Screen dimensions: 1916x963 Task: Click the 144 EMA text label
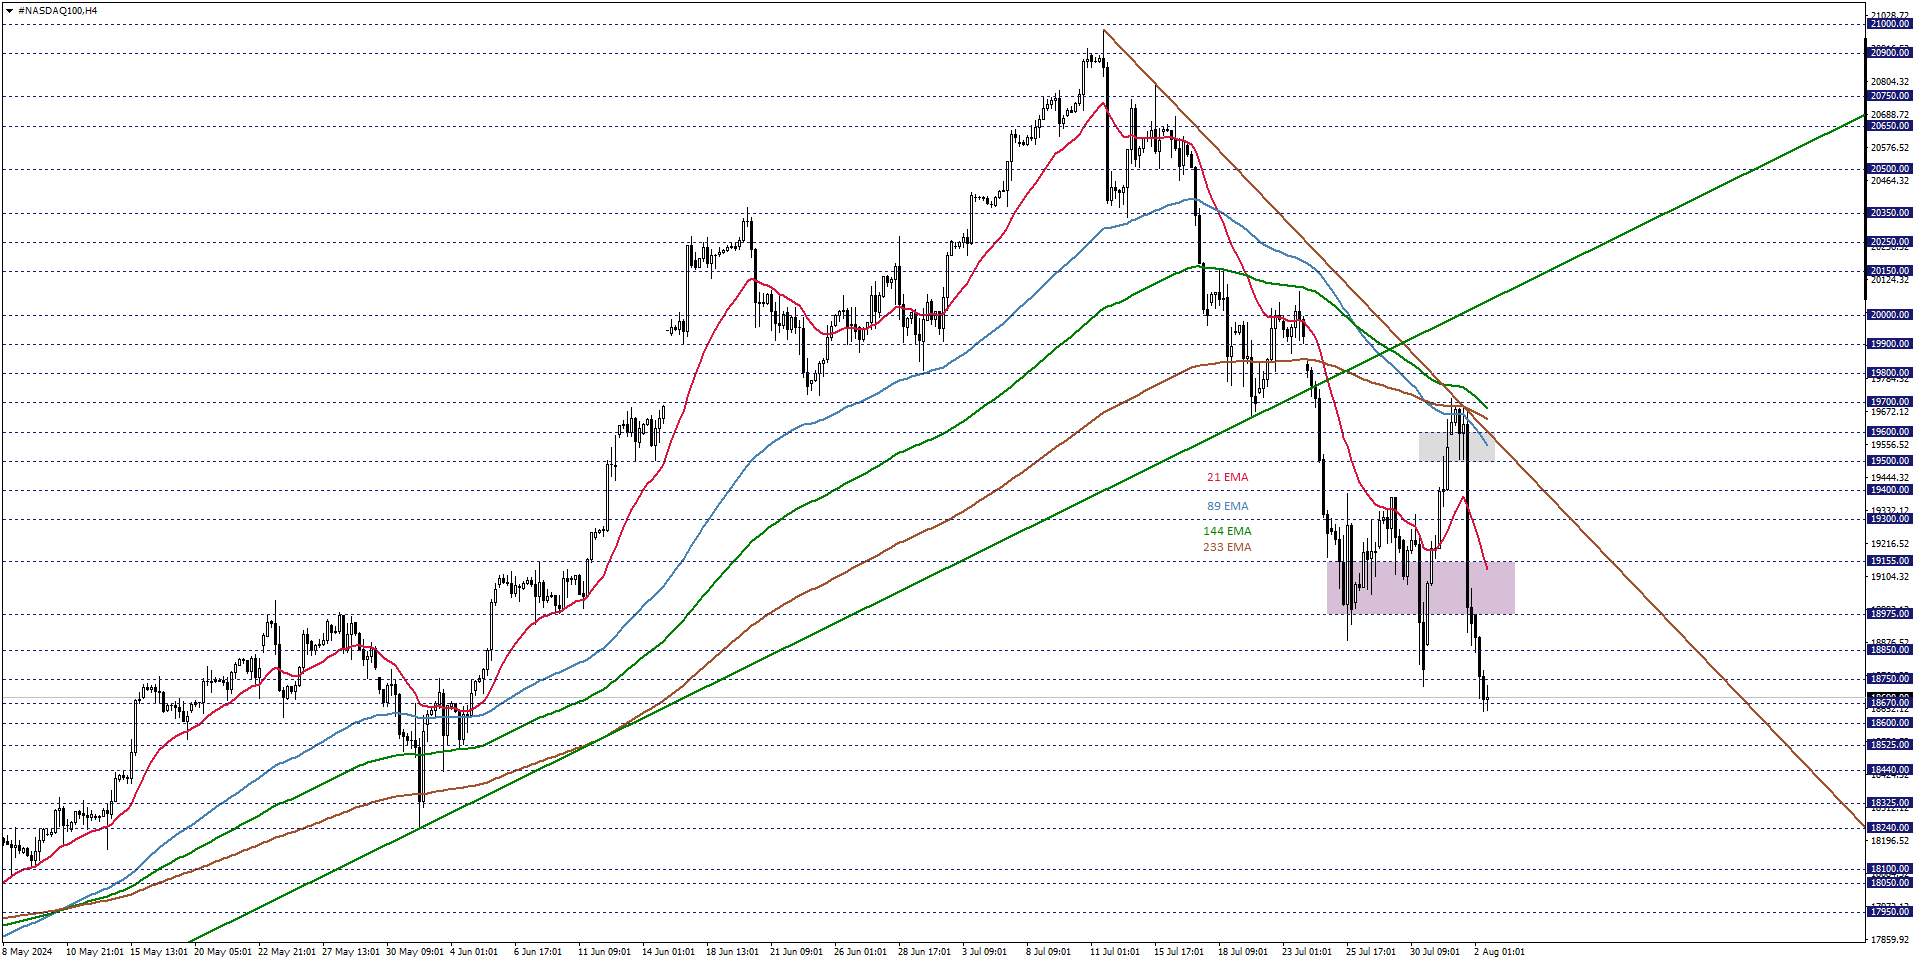click(1227, 532)
